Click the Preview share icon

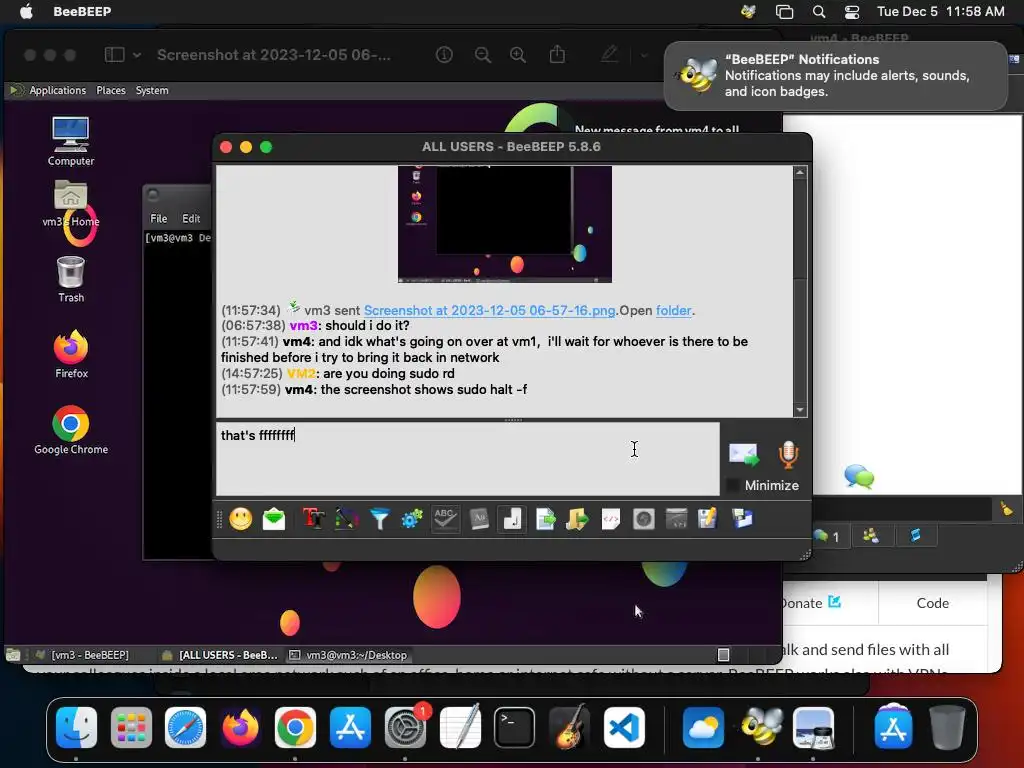(557, 54)
